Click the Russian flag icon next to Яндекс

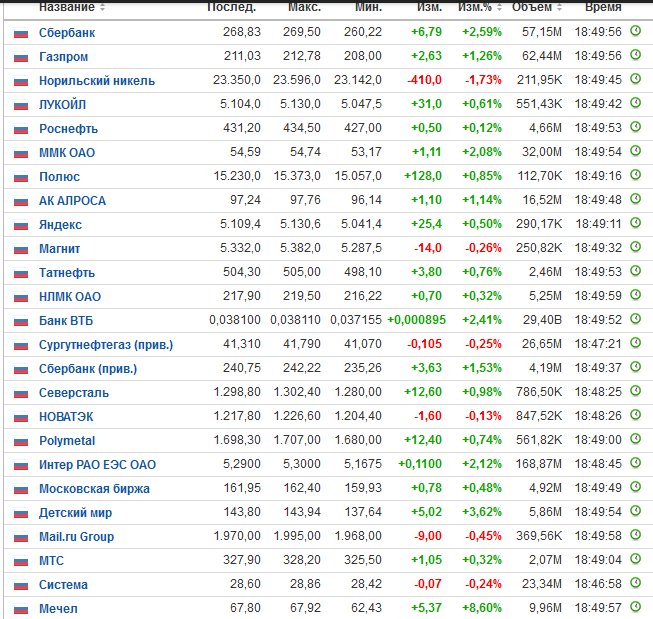21,226
